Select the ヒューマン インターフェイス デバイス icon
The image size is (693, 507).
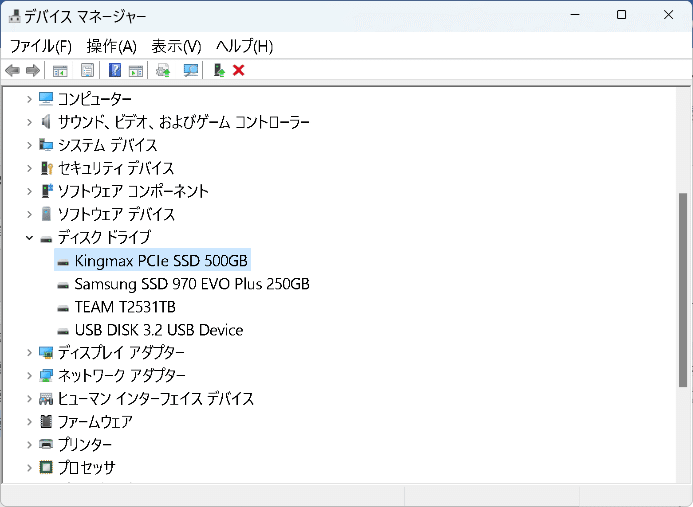tap(46, 399)
